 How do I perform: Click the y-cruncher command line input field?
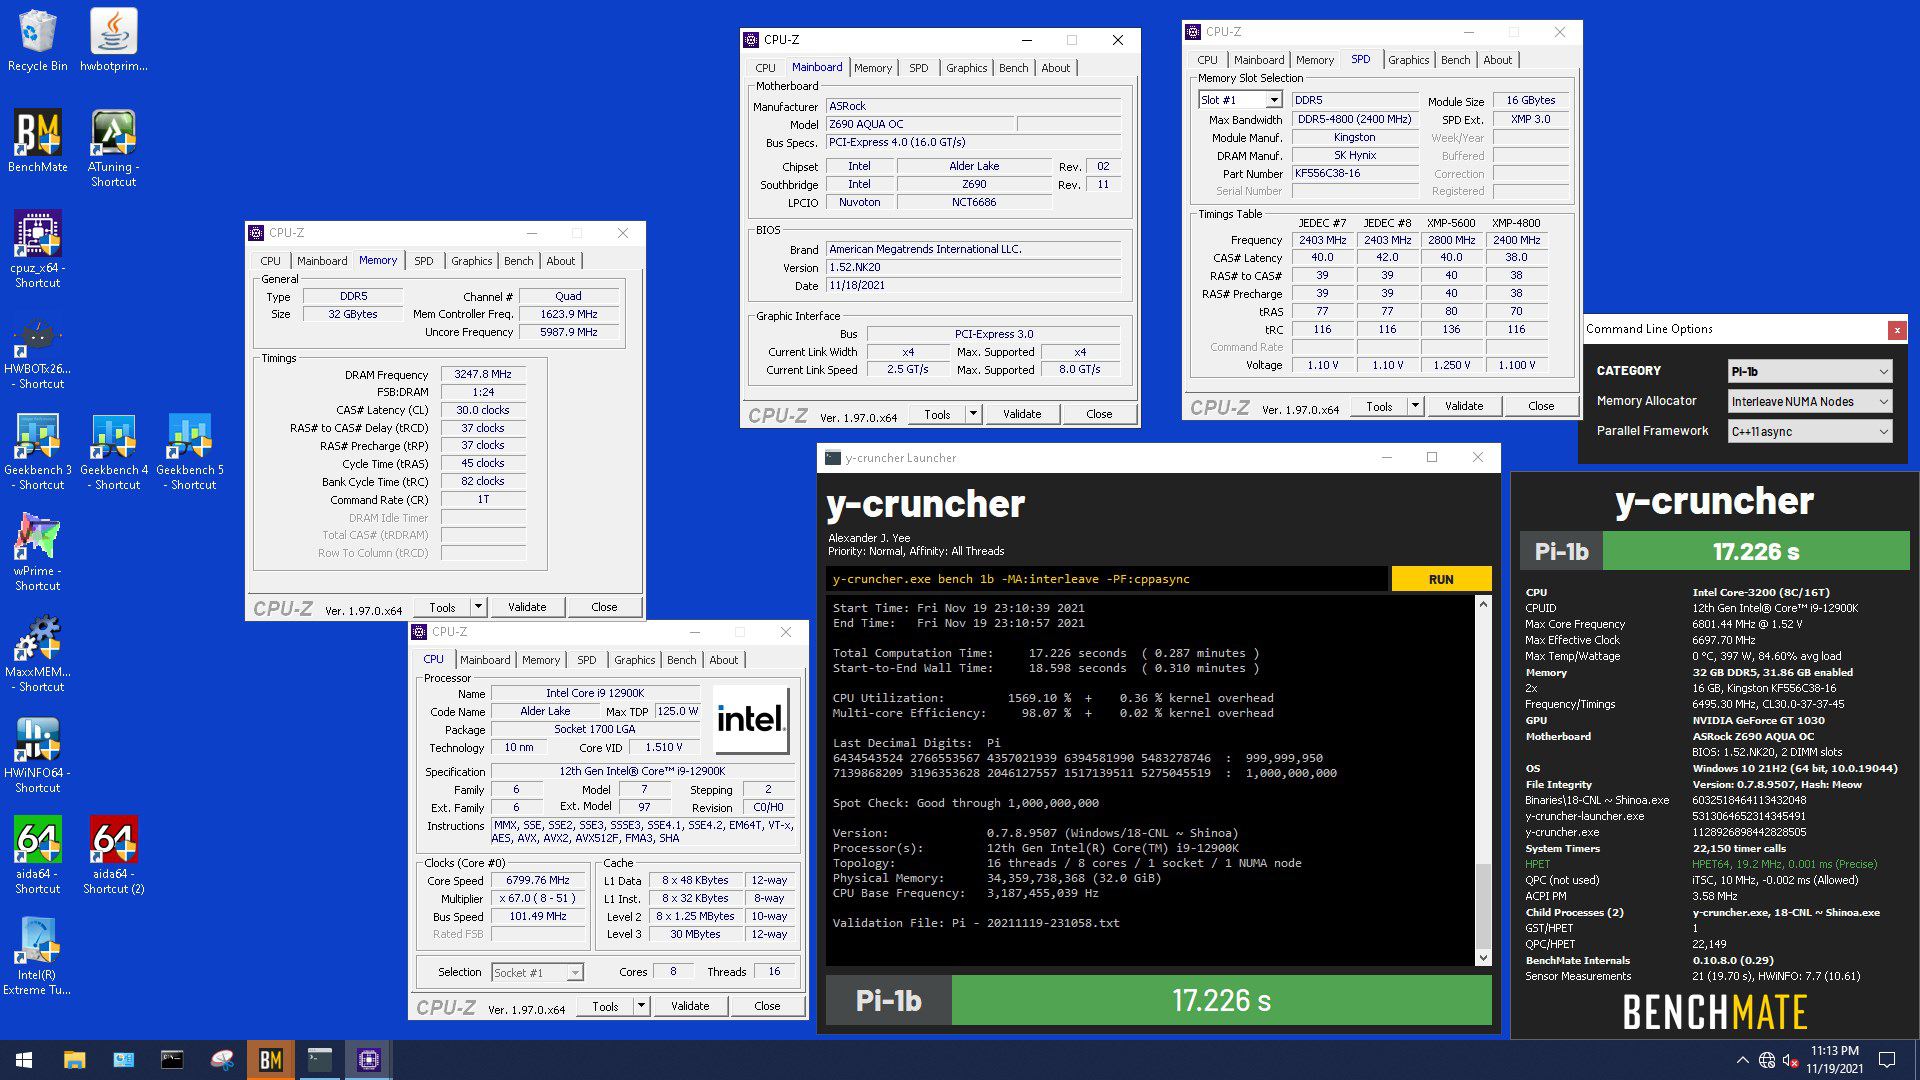tap(1107, 579)
